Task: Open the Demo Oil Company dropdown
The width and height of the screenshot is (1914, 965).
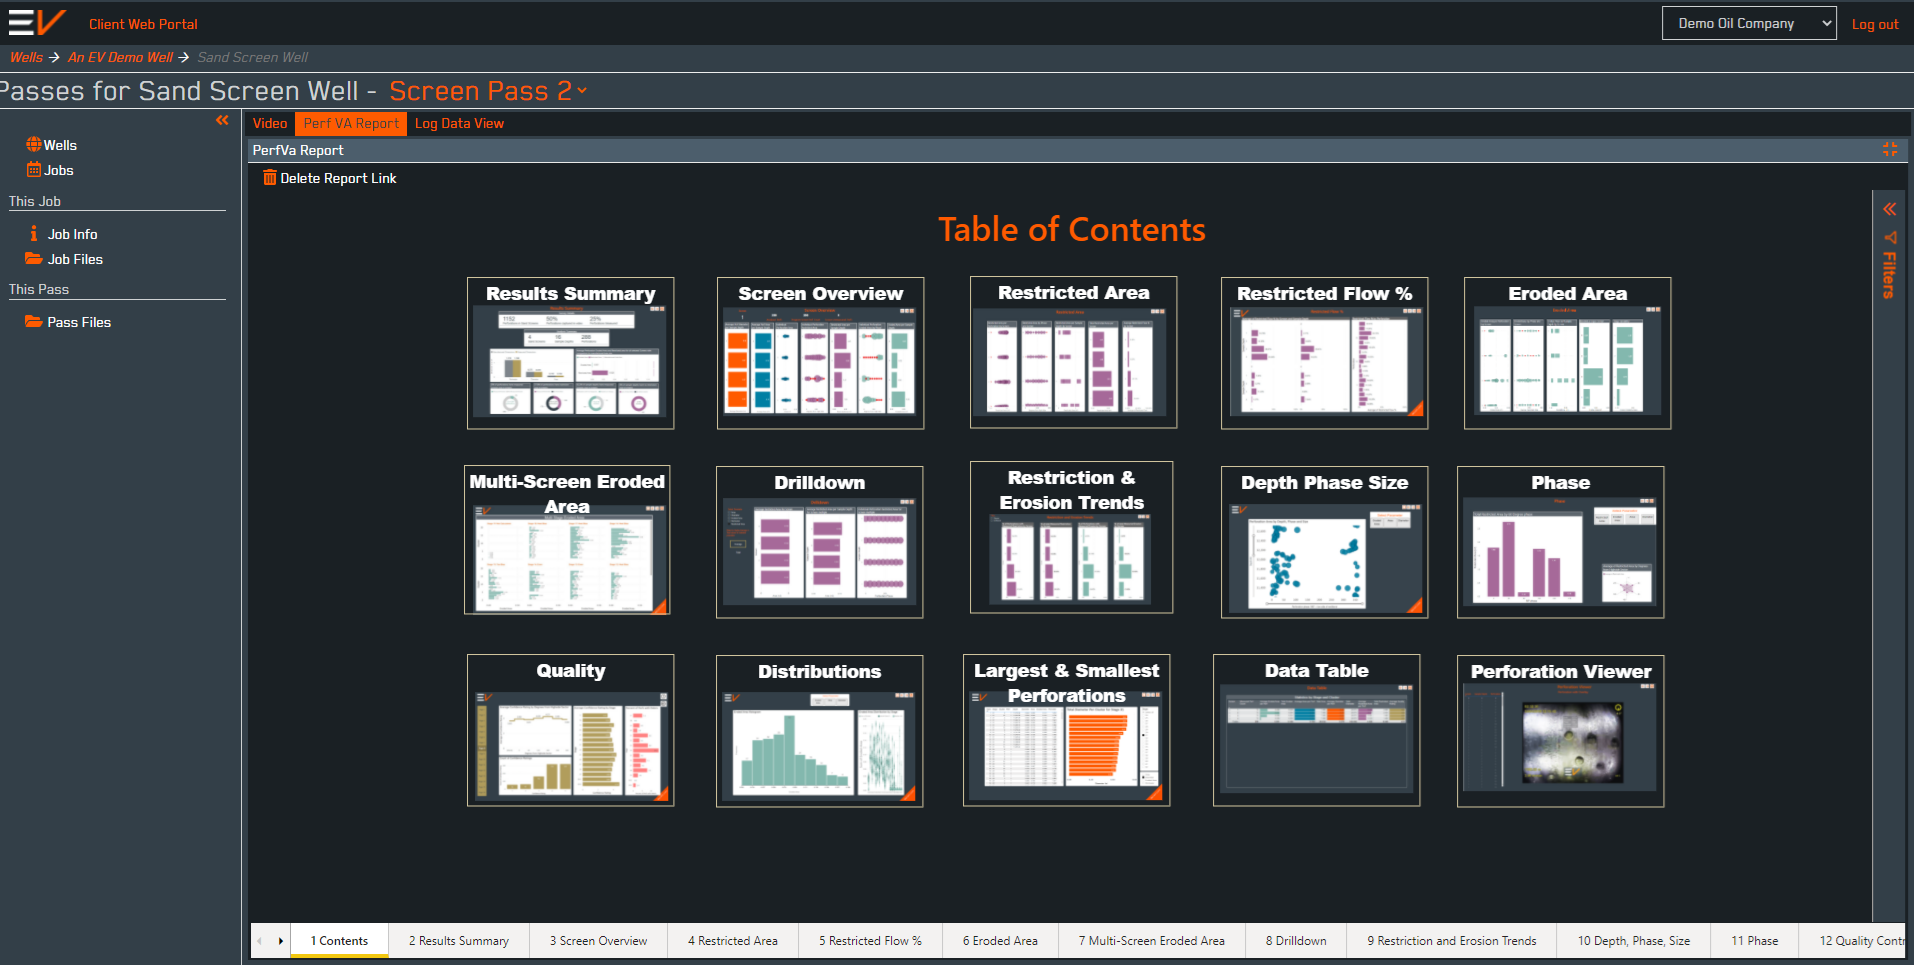Action: point(1748,23)
